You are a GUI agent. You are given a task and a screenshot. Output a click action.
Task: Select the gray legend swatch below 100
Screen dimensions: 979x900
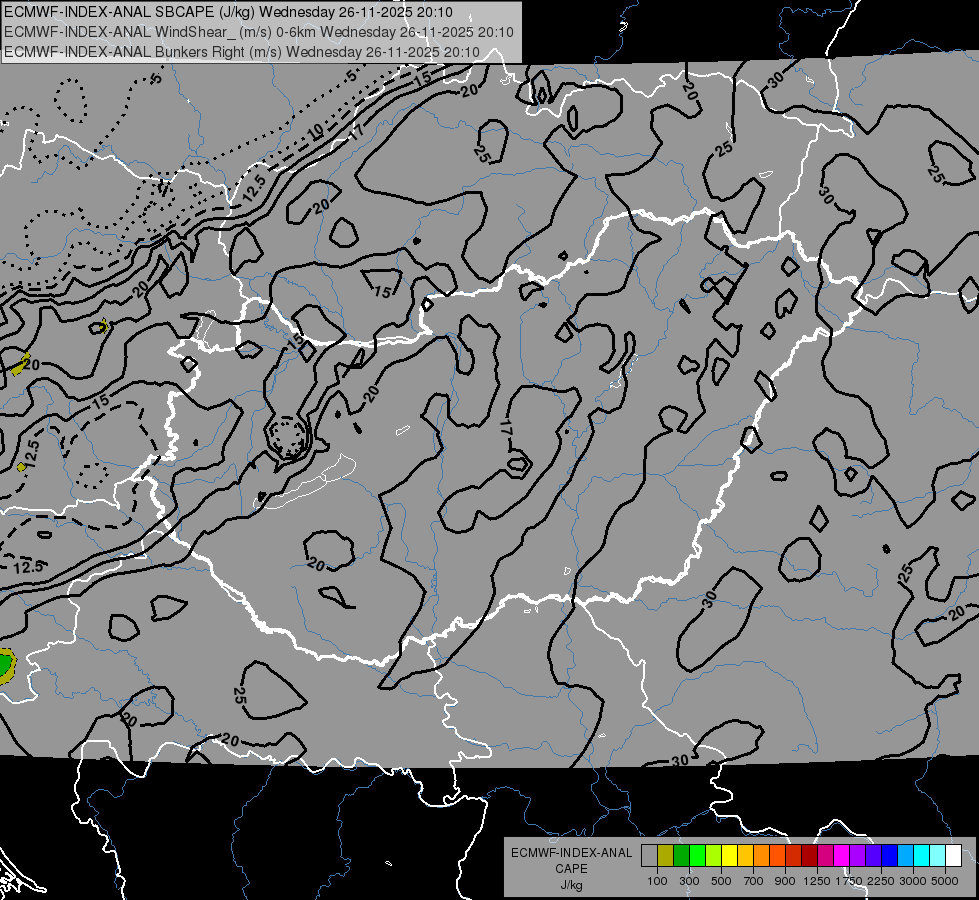coord(649,856)
